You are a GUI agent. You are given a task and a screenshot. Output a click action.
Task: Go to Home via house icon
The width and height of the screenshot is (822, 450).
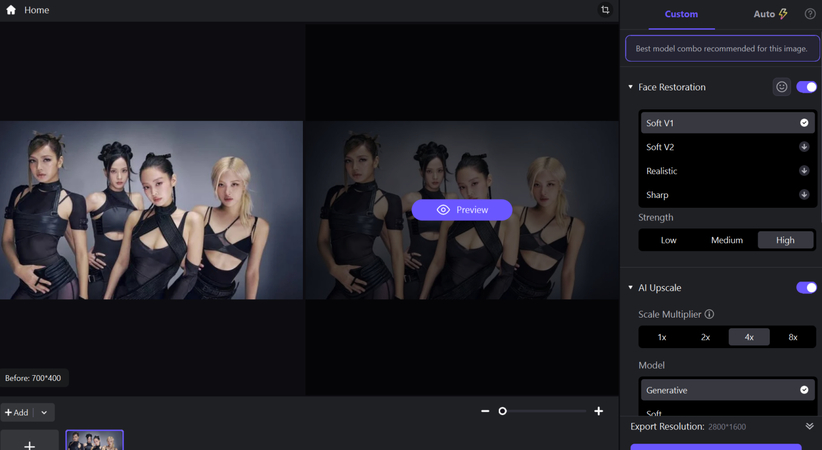pyautogui.click(x=11, y=10)
